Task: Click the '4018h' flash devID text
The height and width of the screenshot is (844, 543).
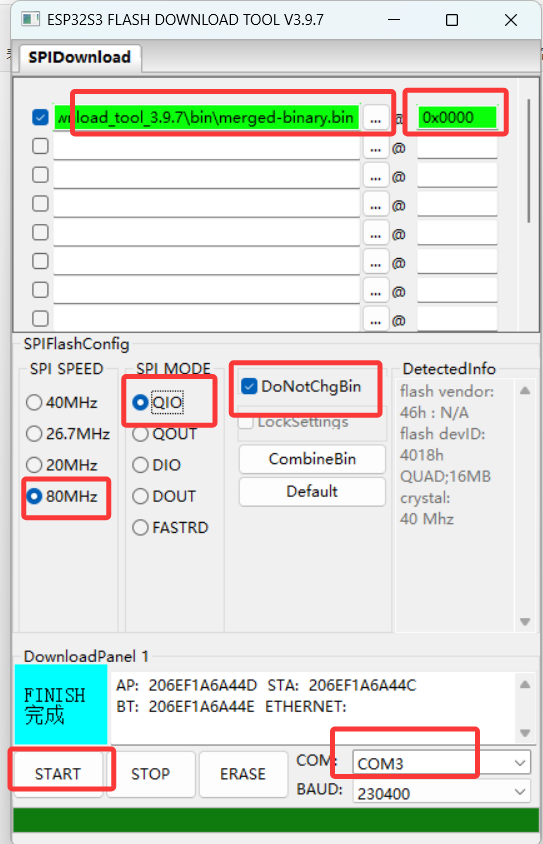Action: pos(421,455)
